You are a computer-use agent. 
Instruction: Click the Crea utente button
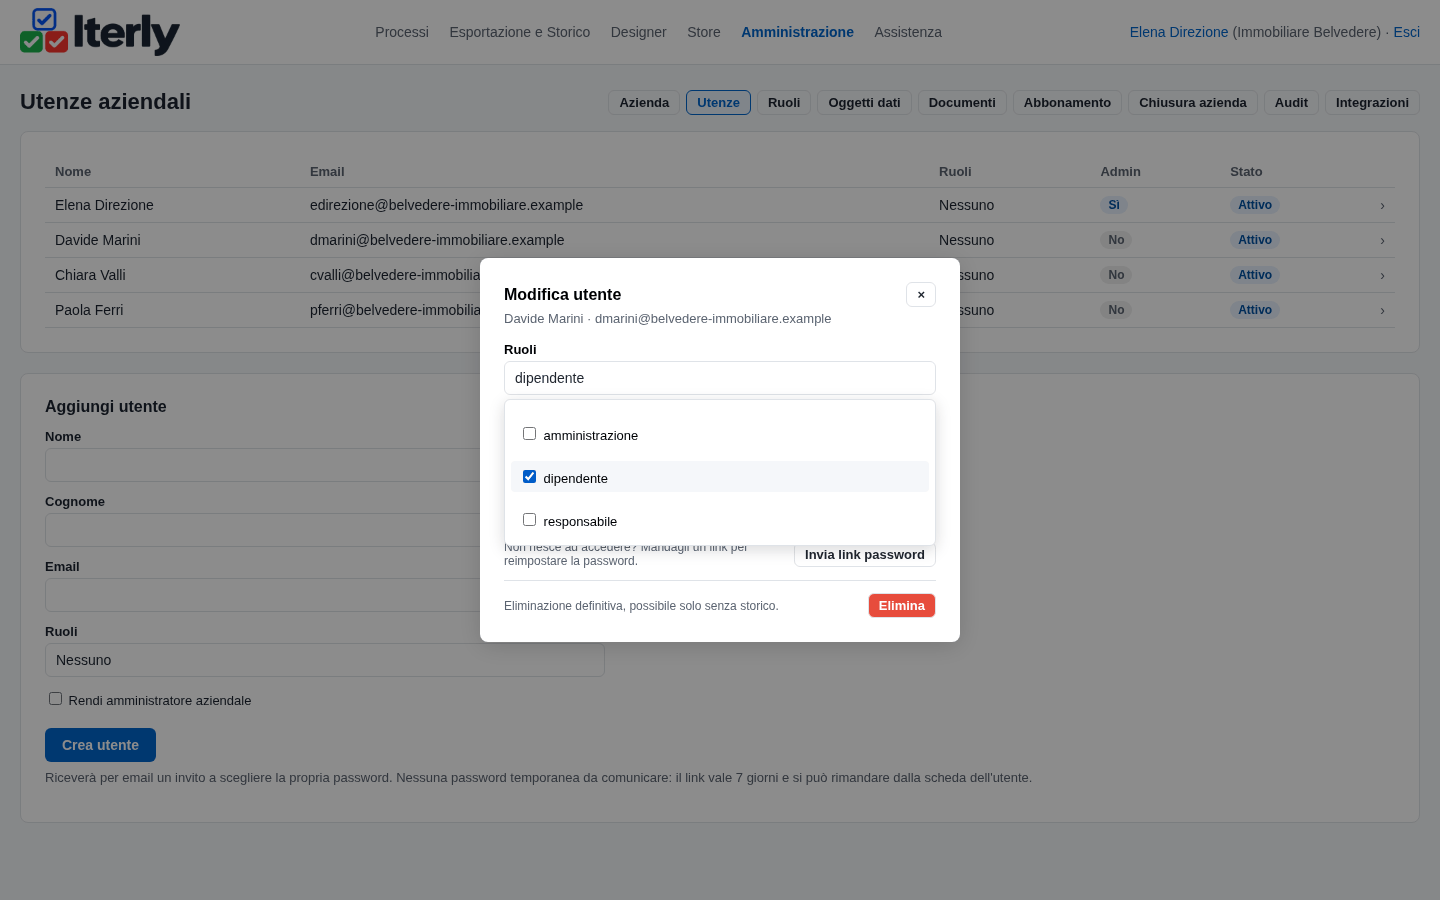coord(100,745)
